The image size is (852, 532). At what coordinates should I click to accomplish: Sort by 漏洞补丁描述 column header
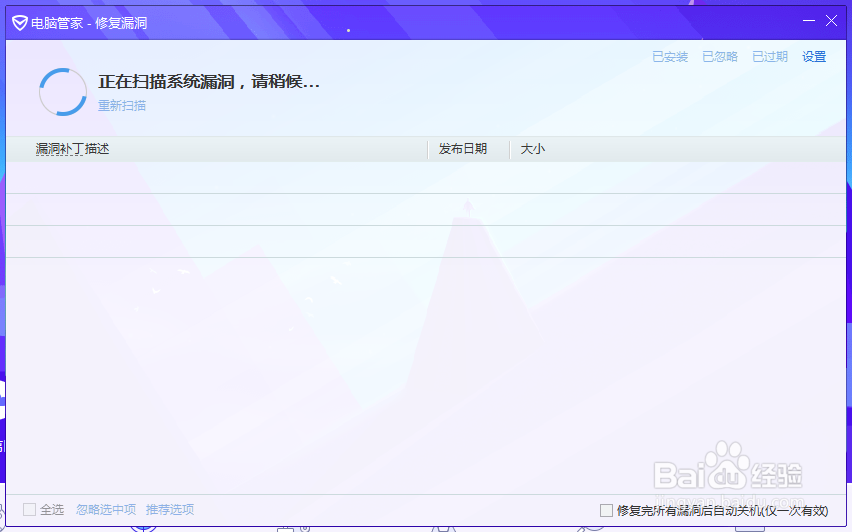72,149
